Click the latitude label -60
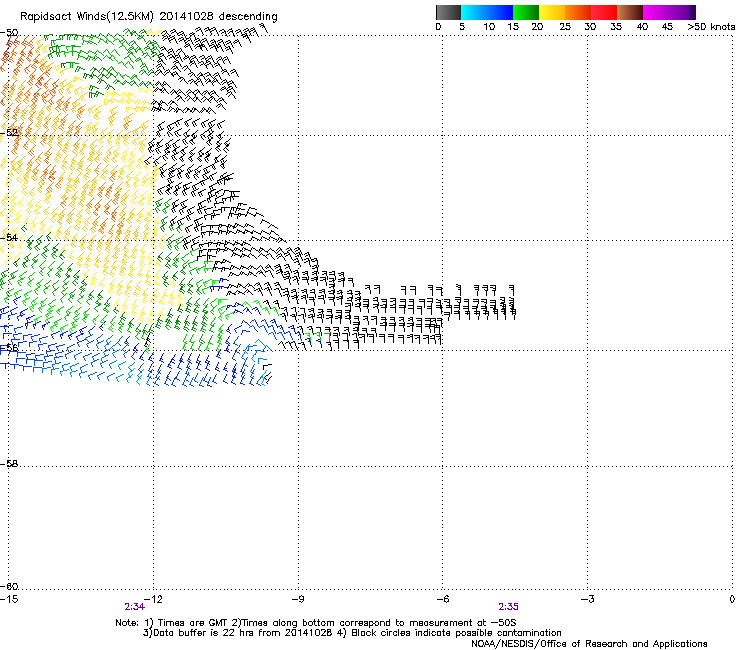Screen dimensions: 740x650 tap(9, 587)
